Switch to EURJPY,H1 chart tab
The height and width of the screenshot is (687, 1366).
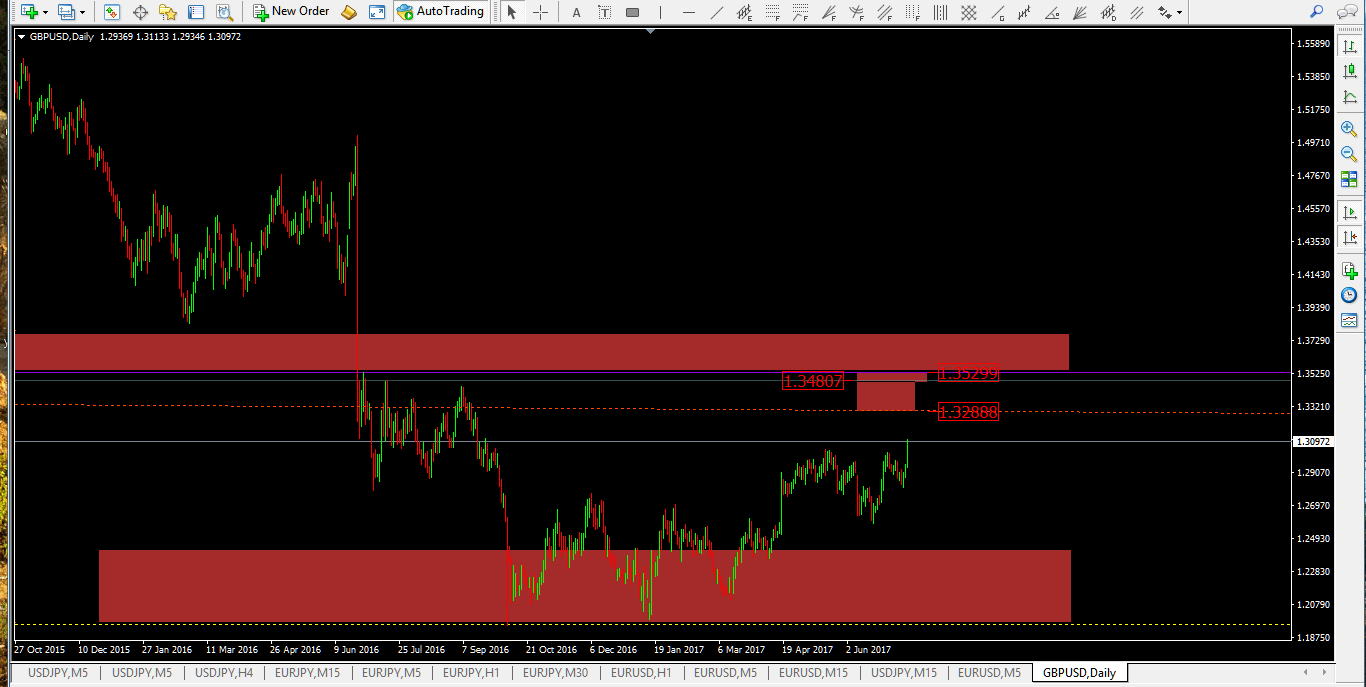tap(471, 673)
